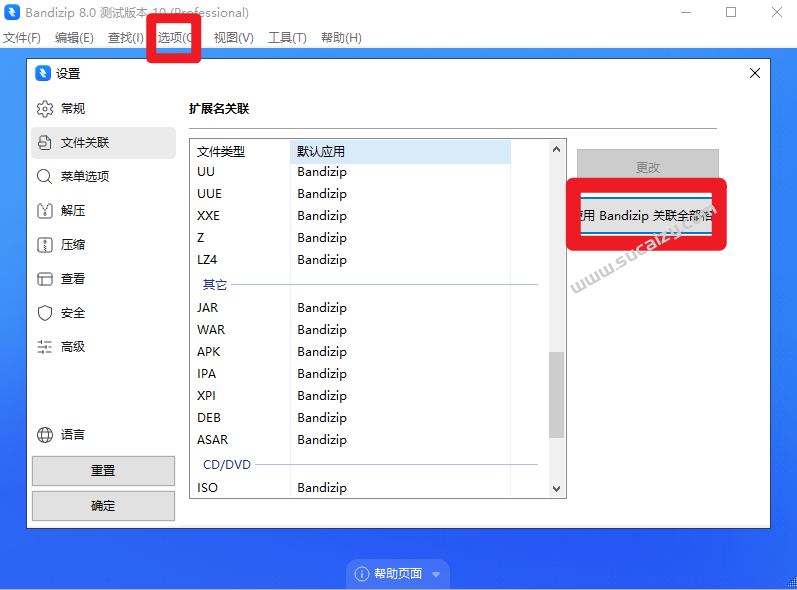Click the General gear icon in settings sidebar
This screenshot has width=797, height=590.
tap(45, 109)
